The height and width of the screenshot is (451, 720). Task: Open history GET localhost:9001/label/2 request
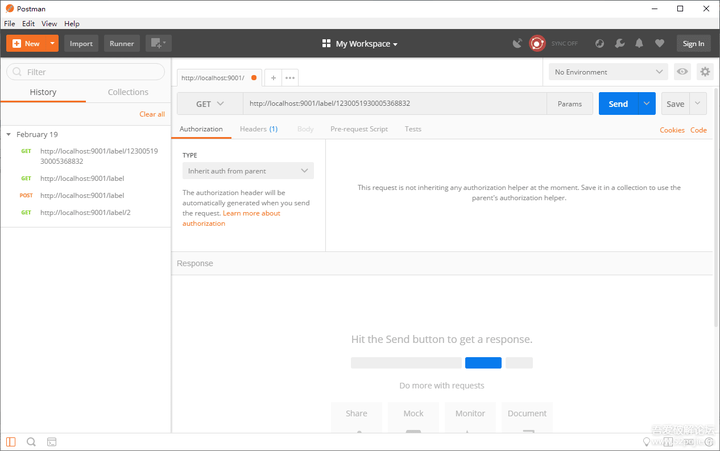pyautogui.click(x=86, y=212)
